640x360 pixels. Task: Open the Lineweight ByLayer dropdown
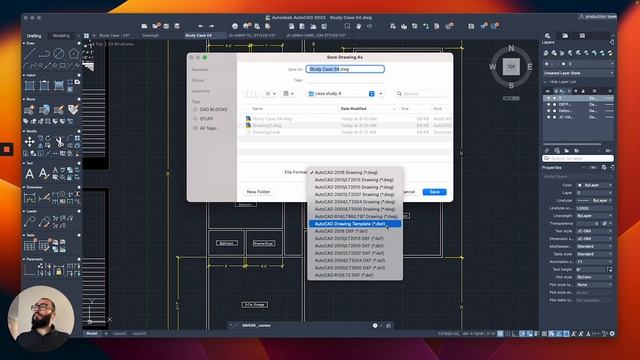pyautogui.click(x=594, y=216)
